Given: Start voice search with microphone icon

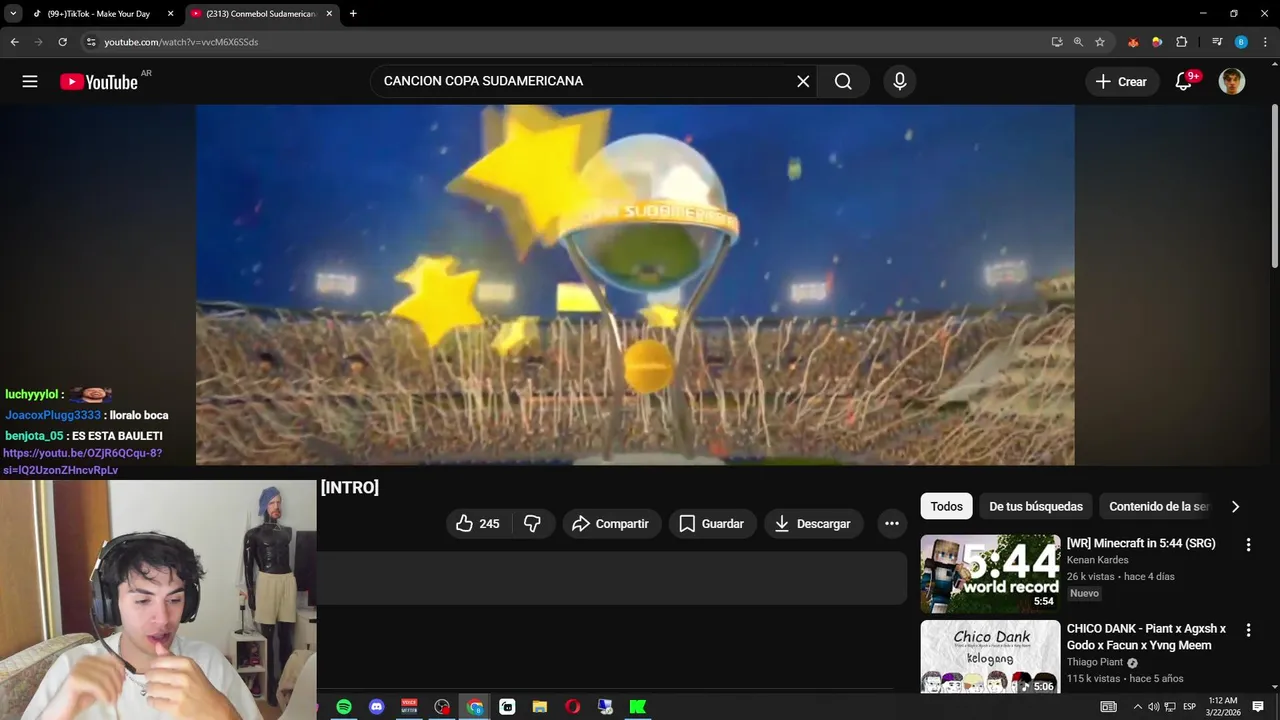Looking at the screenshot, I should point(899,82).
